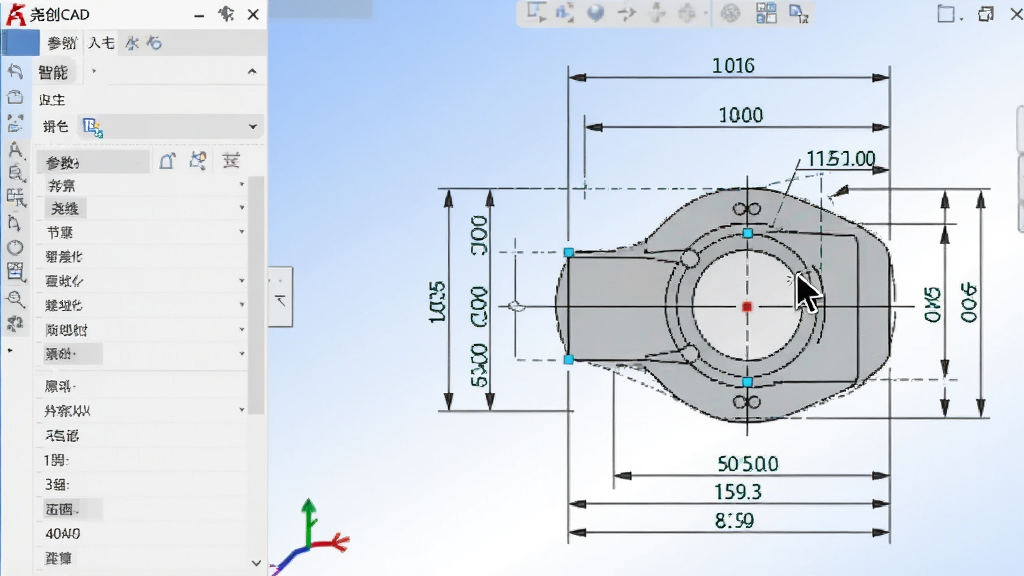
Task: Collapse the 智能 section with the chevron
Action: pyautogui.click(x=252, y=72)
